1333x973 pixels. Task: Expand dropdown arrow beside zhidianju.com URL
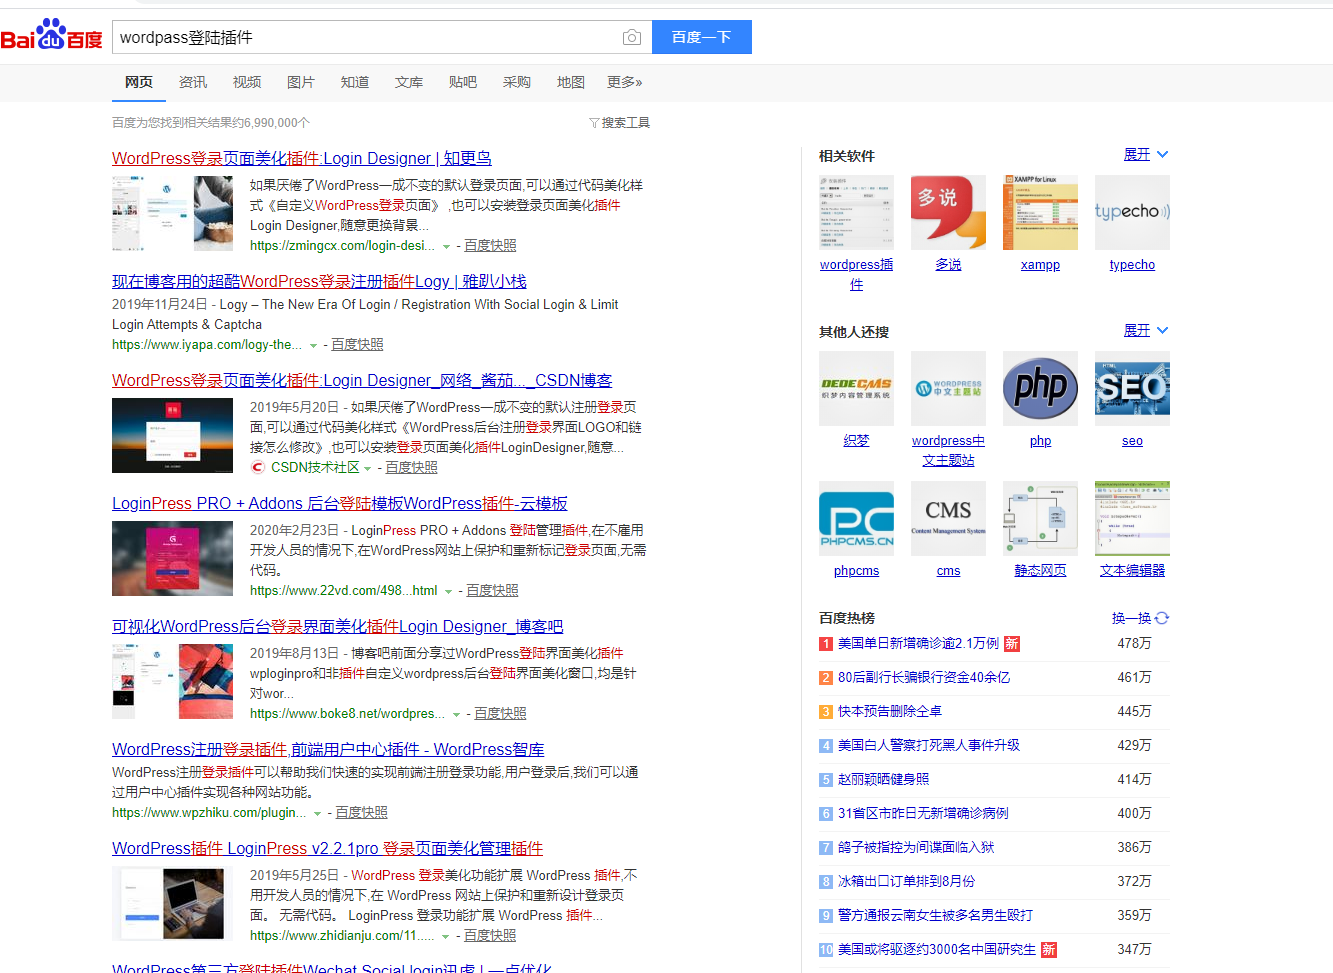[446, 936]
